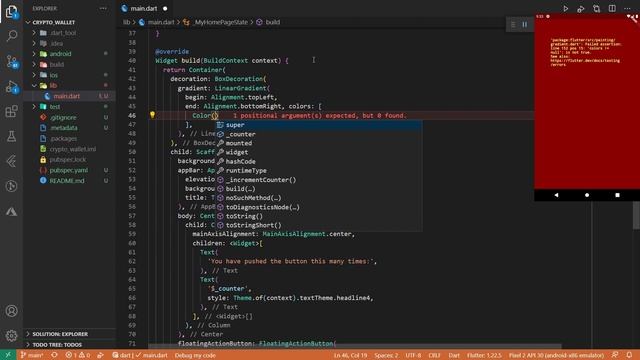This screenshot has height=360, width=640.
Task: Select '_counter' in the autocomplete list
Action: coord(318,134)
